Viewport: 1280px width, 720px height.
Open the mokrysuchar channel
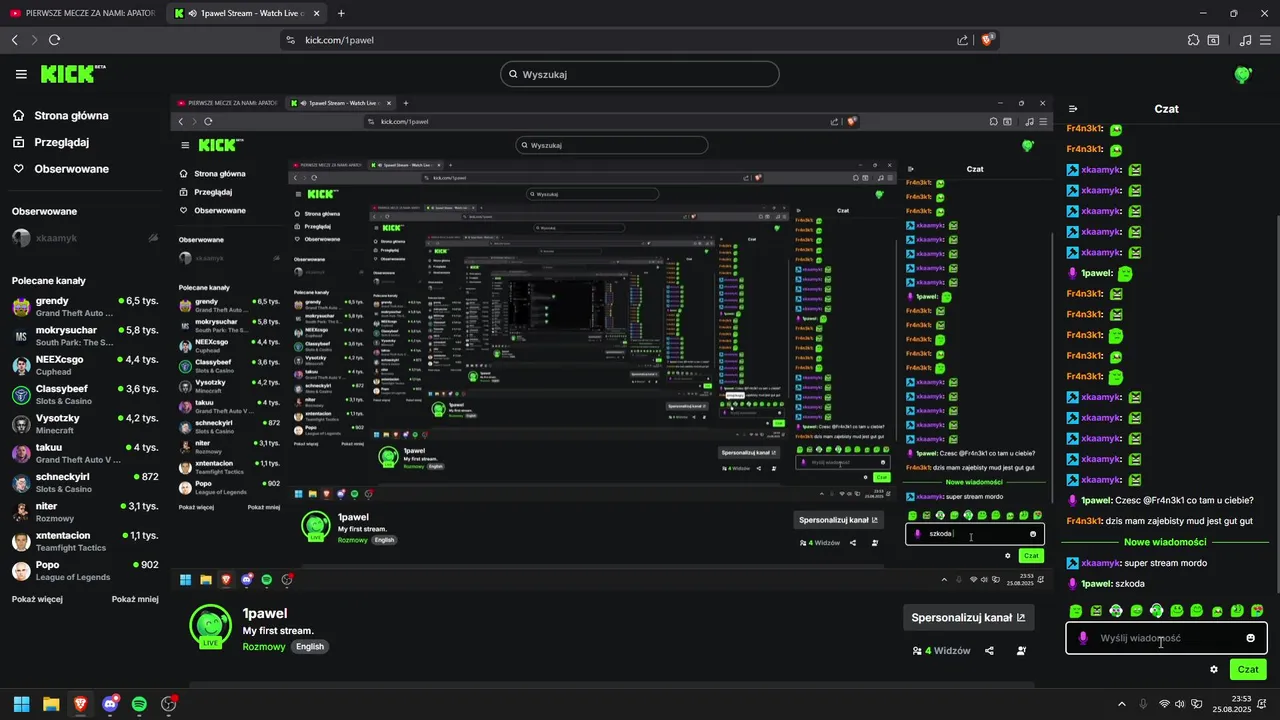(85, 335)
